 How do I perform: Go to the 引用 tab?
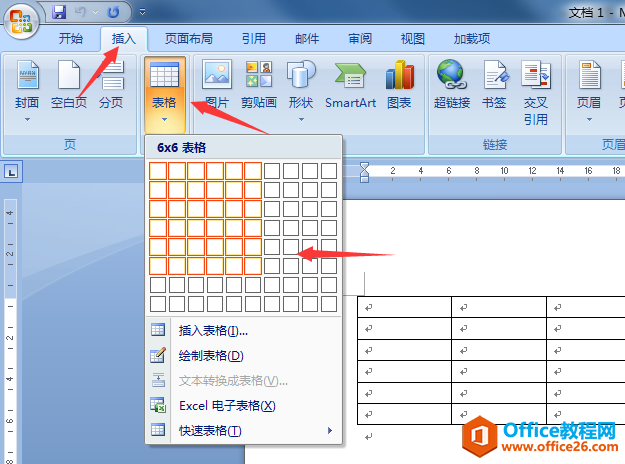(x=254, y=39)
